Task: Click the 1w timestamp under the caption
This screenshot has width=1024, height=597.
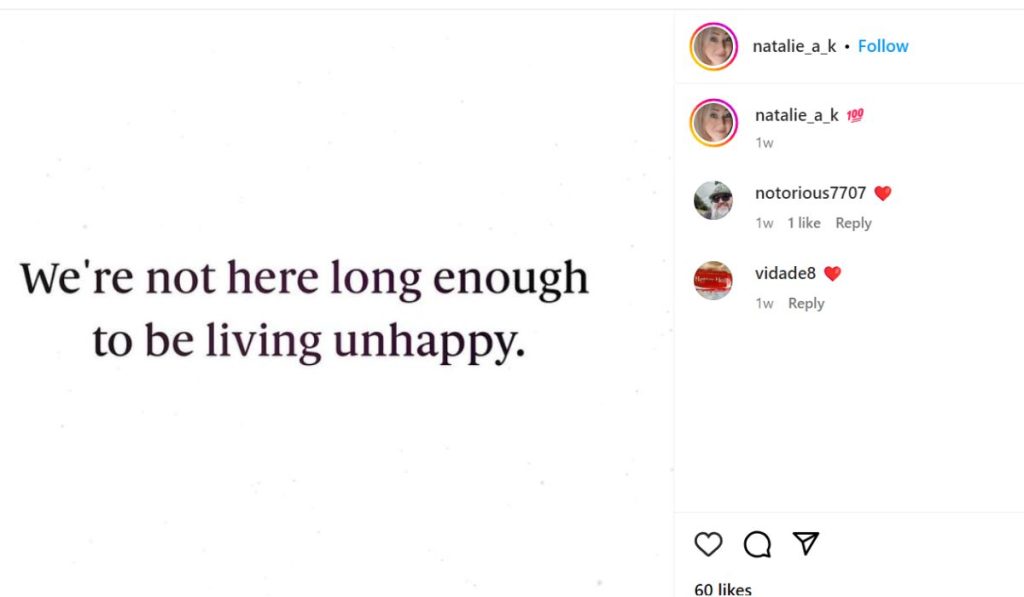Action: [764, 143]
